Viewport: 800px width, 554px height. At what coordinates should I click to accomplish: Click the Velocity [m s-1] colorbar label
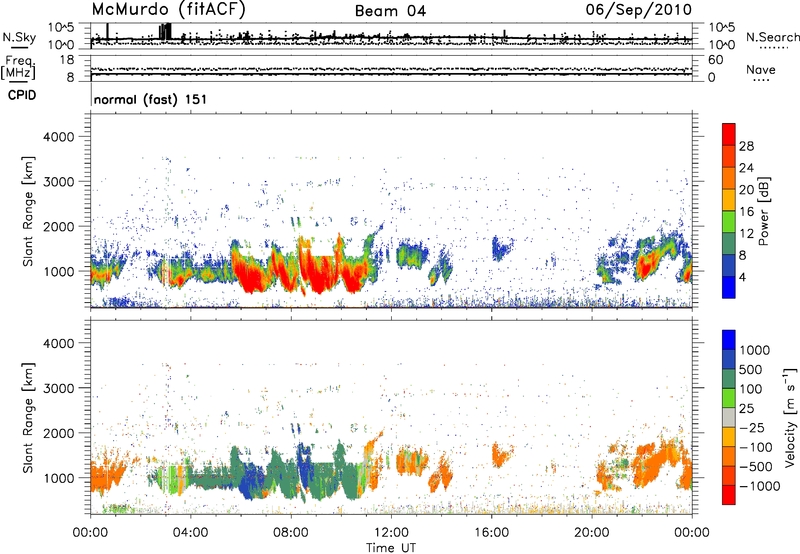tap(791, 417)
